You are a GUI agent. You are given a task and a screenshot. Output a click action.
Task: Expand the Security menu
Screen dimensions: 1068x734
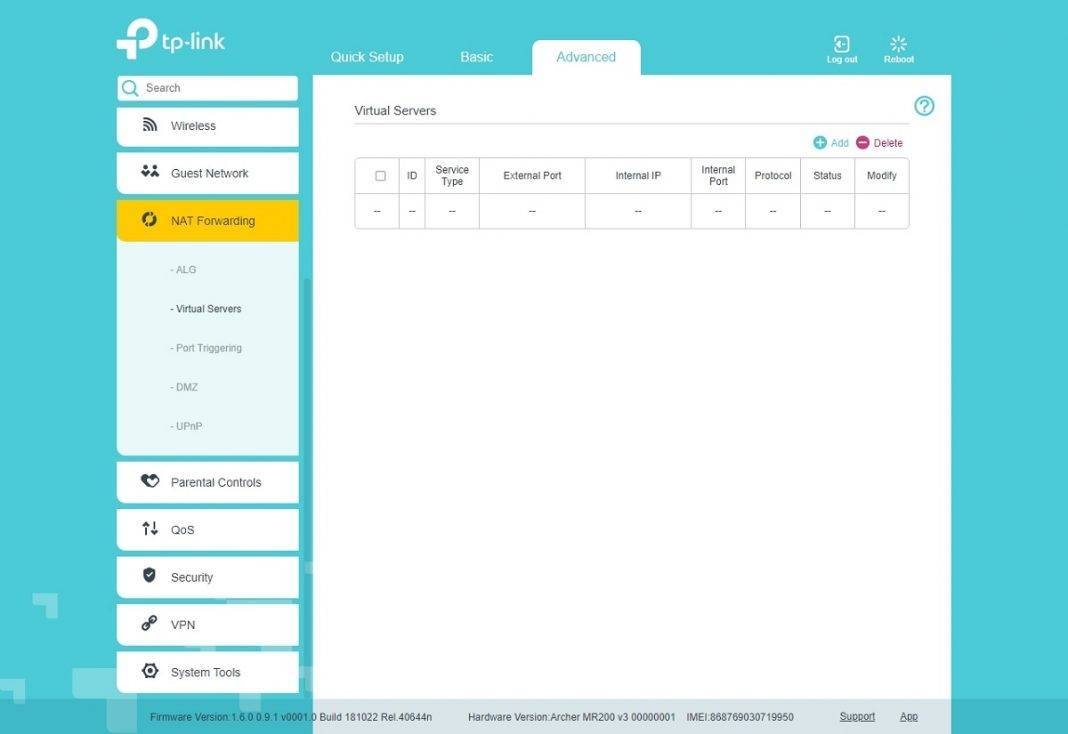(208, 577)
